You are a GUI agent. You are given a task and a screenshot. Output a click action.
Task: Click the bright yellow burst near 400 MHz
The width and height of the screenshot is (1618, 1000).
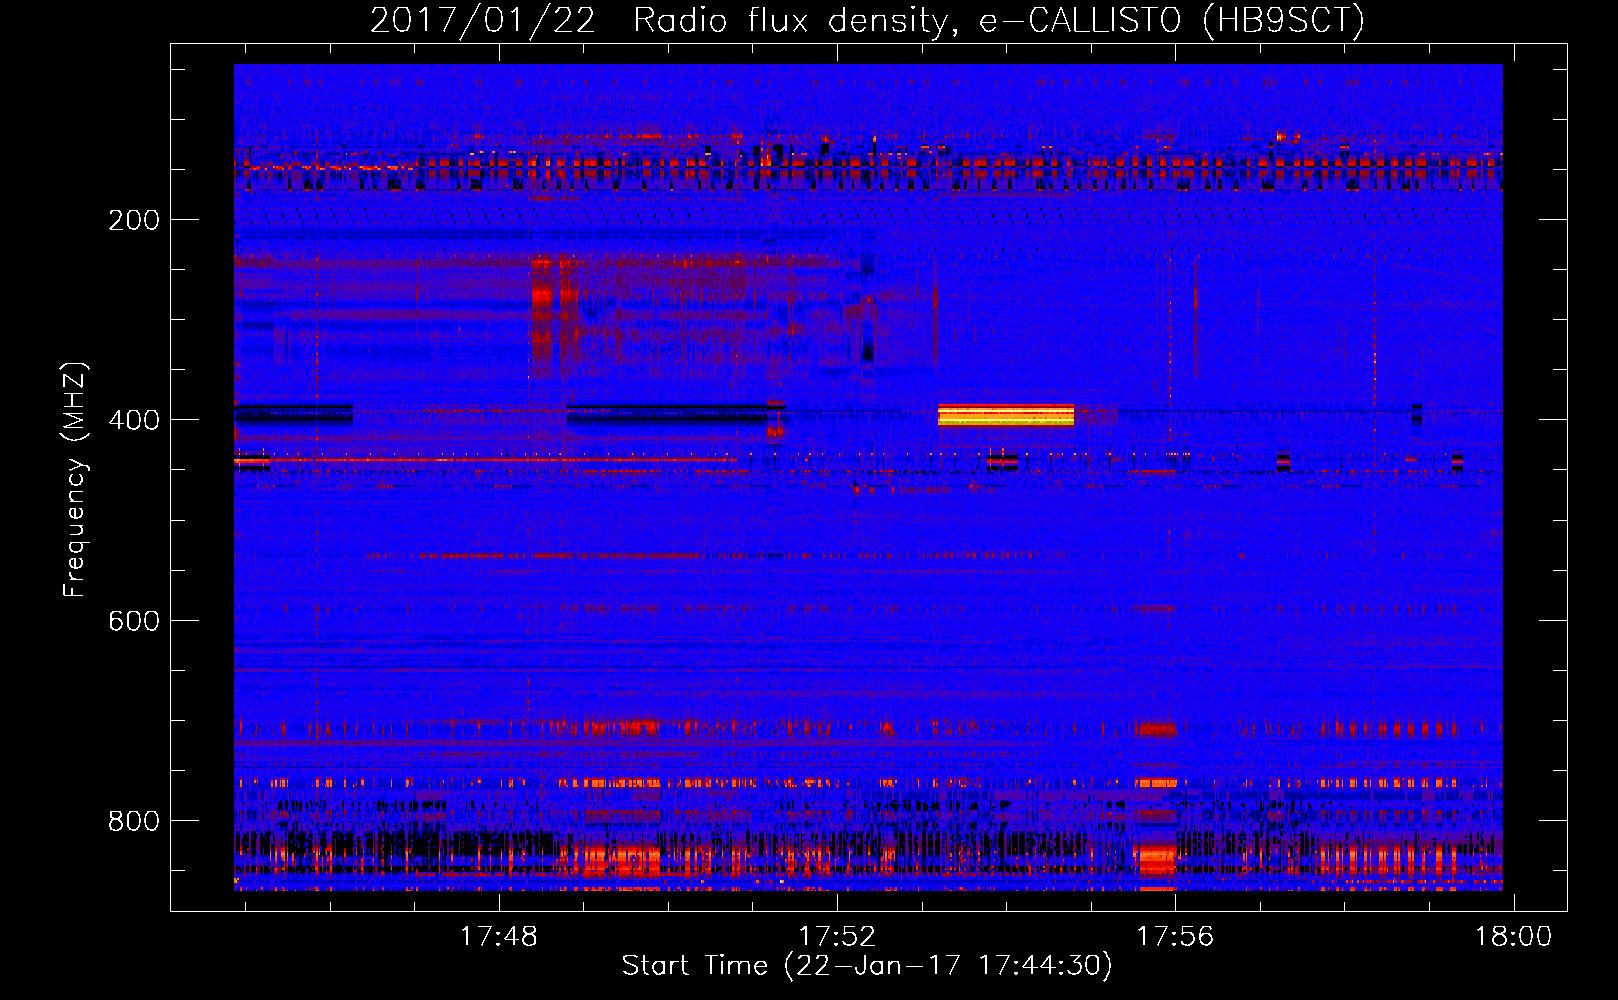[1006, 415]
